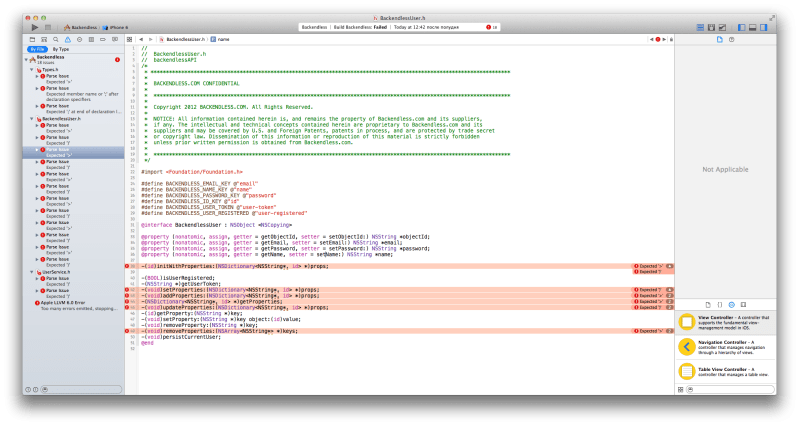The width and height of the screenshot is (799, 426).
Task: Go forward in editor history
Action: (150, 39)
